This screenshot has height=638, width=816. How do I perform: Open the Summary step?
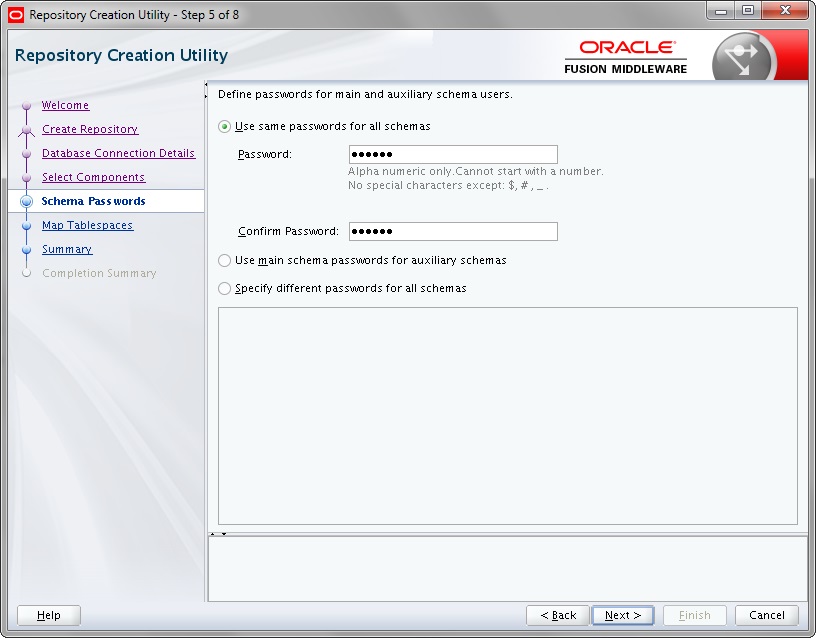67,249
